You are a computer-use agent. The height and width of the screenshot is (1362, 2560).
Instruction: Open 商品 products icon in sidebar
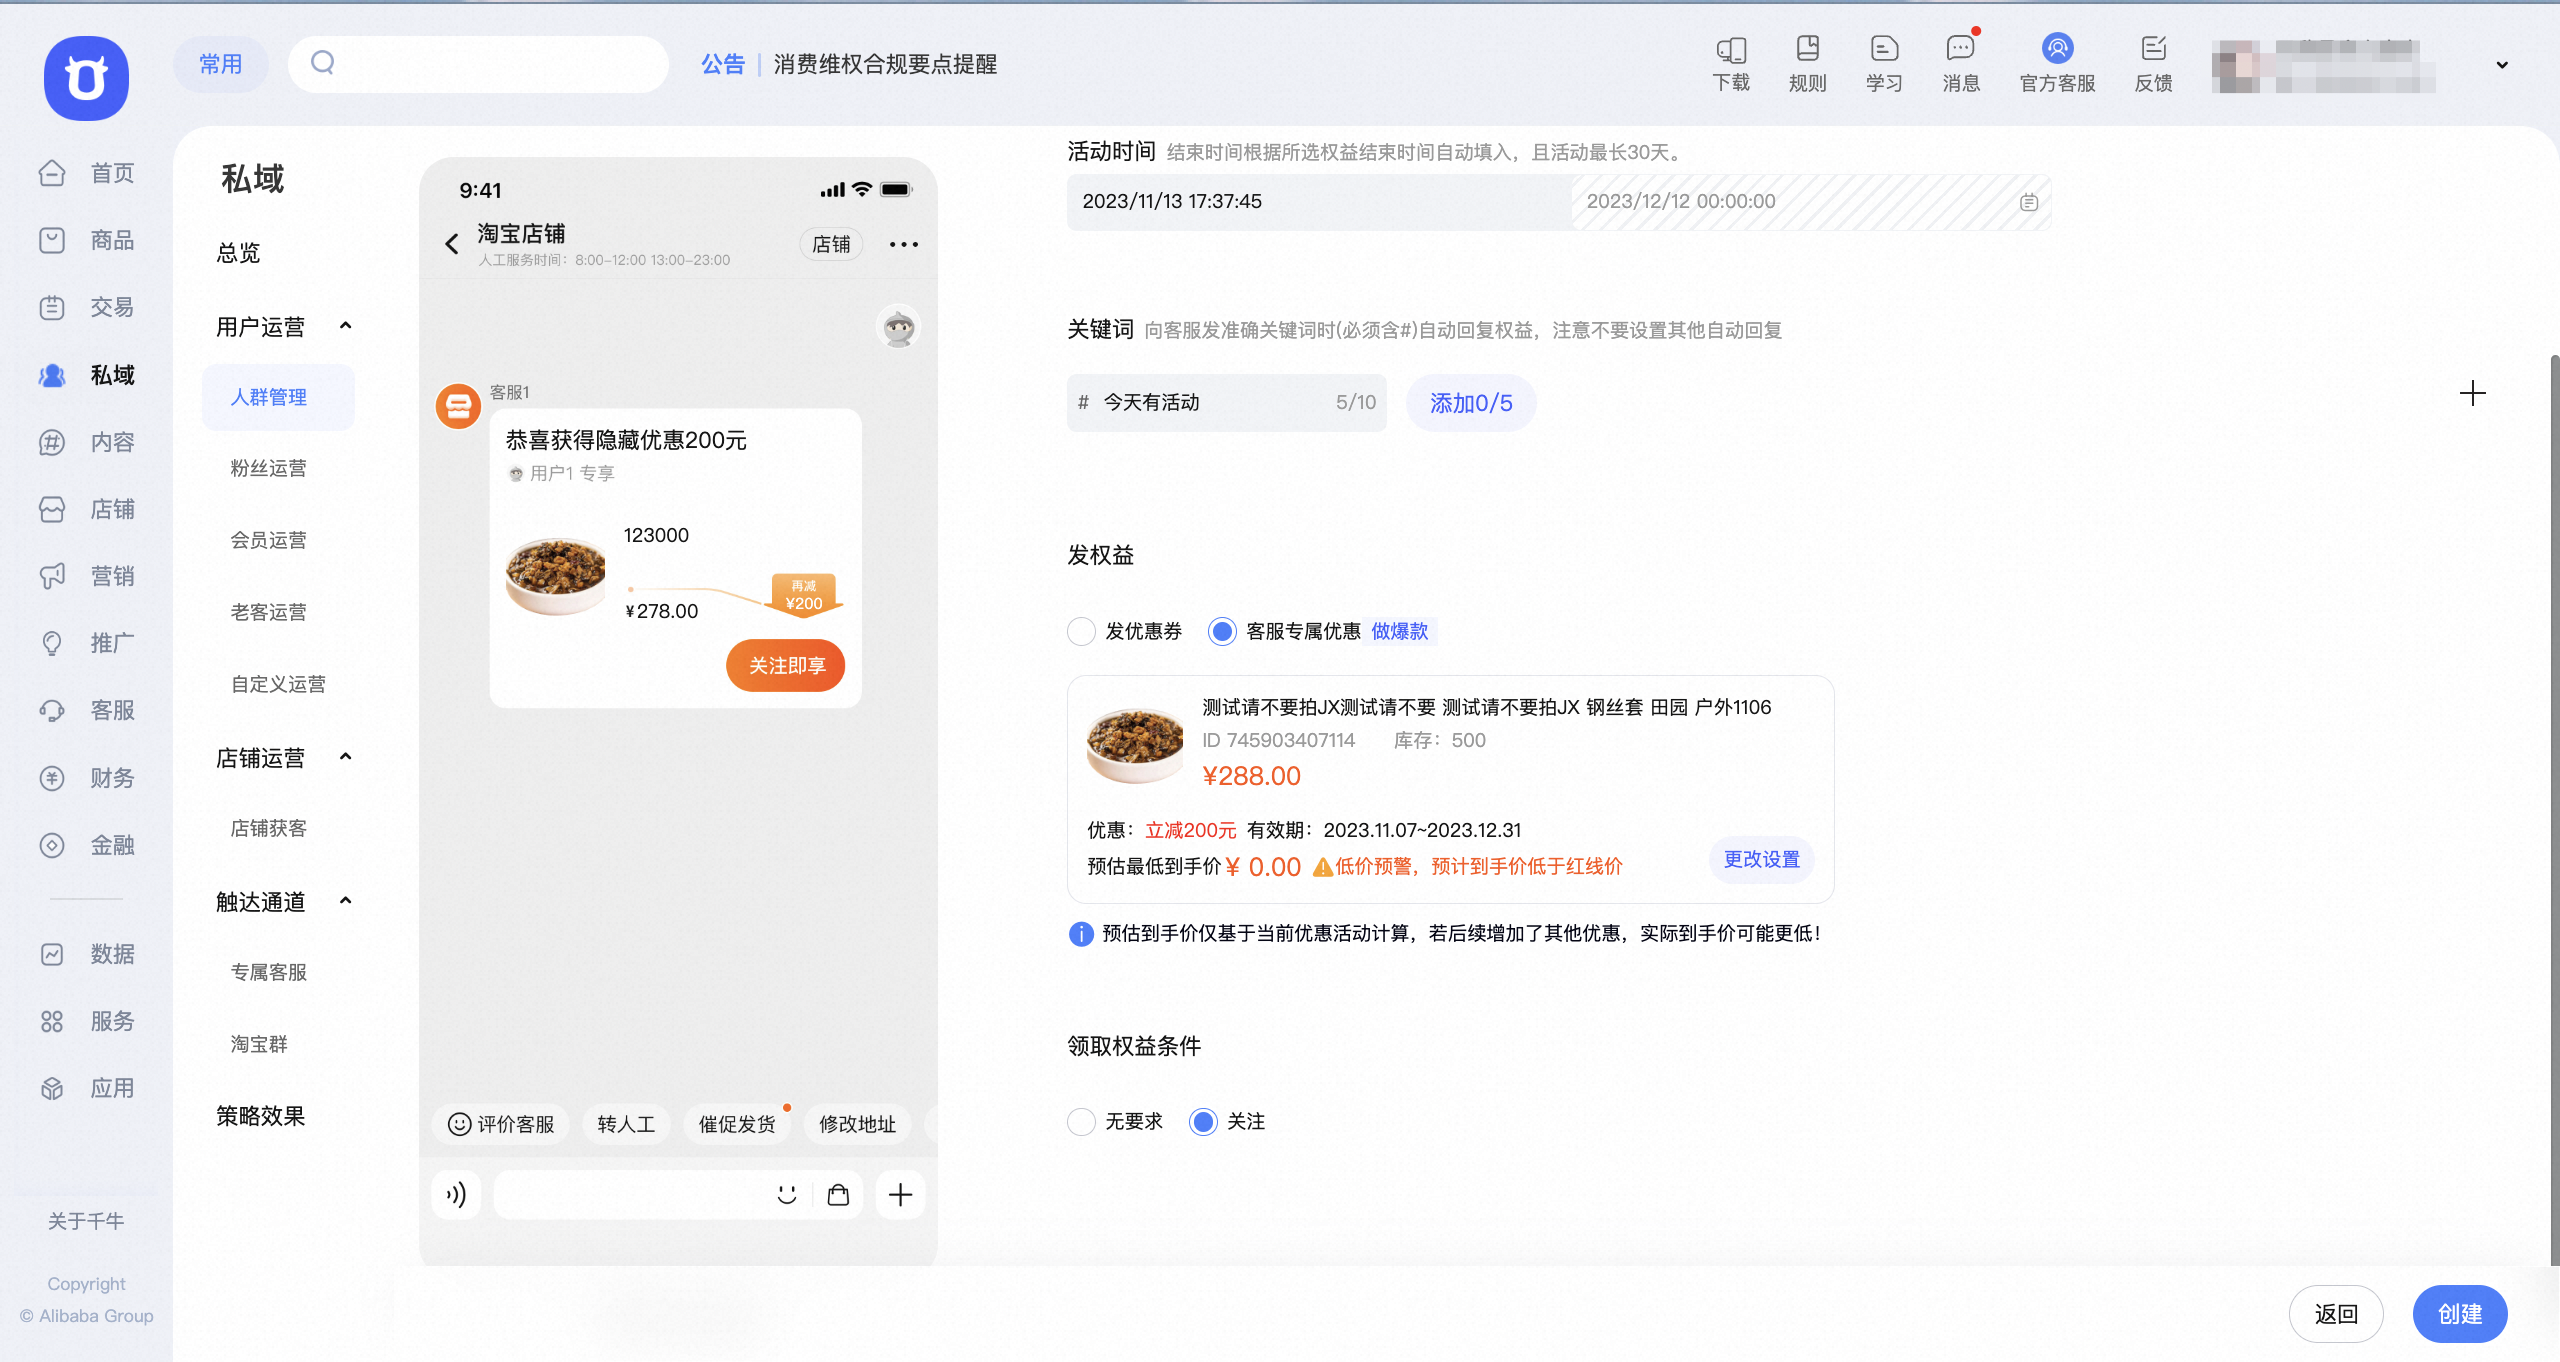[x=52, y=240]
